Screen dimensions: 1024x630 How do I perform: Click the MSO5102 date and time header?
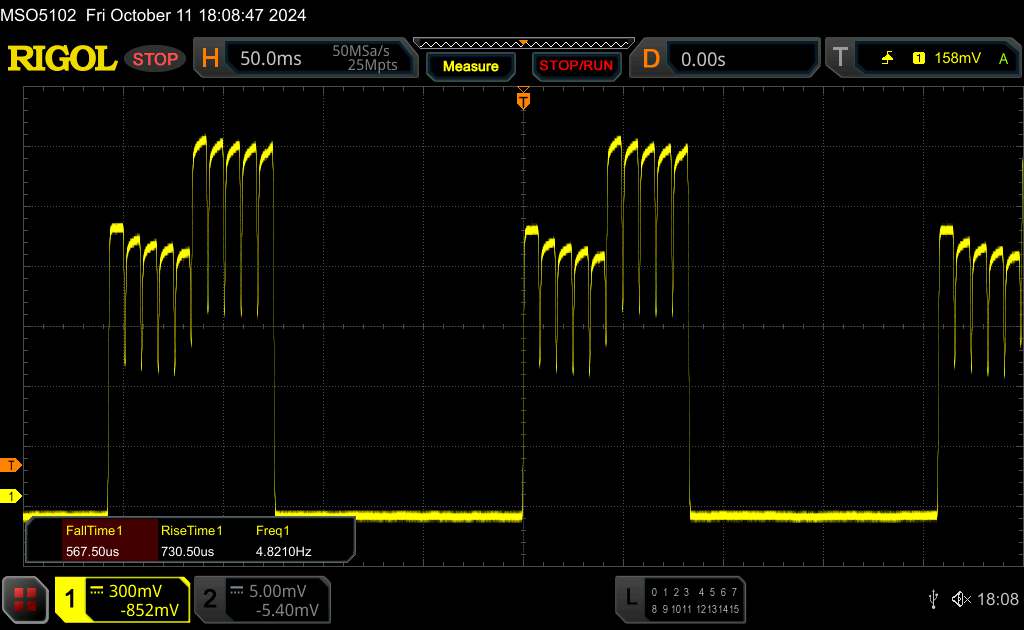click(153, 15)
